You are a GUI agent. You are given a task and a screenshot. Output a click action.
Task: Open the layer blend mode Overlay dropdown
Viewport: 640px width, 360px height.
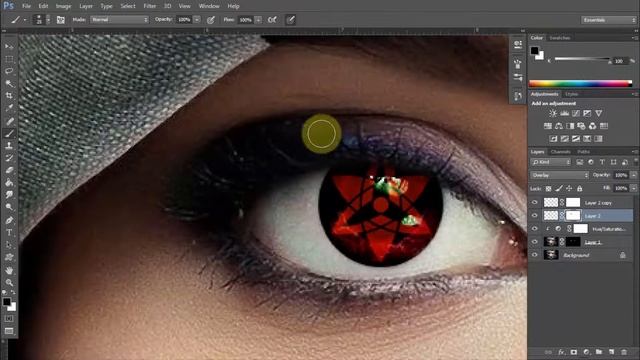coord(559,175)
